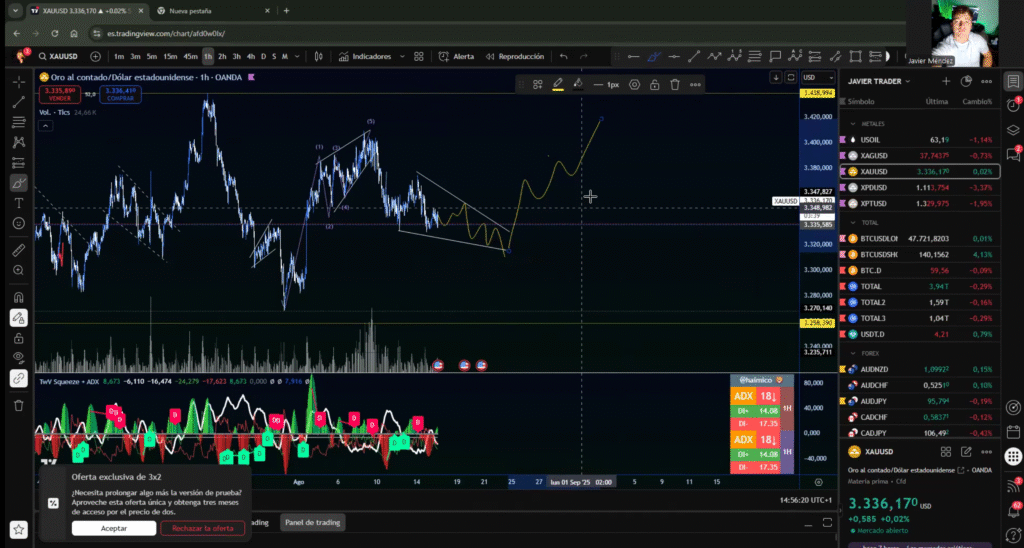Open the Fibonacci retracement tools
The height and width of the screenshot is (548, 1024).
pyautogui.click(x=19, y=122)
